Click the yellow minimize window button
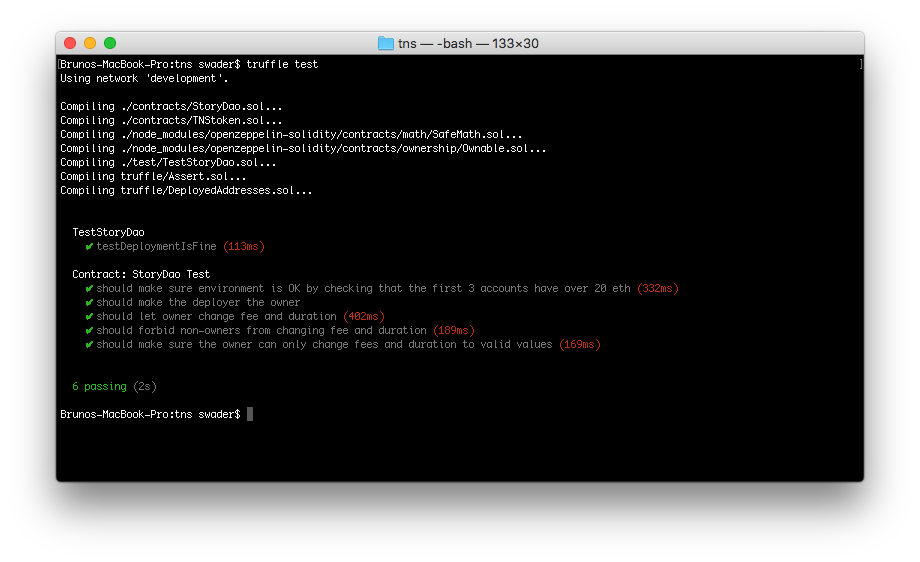Image resolution: width=920 pixels, height=562 pixels. (90, 43)
